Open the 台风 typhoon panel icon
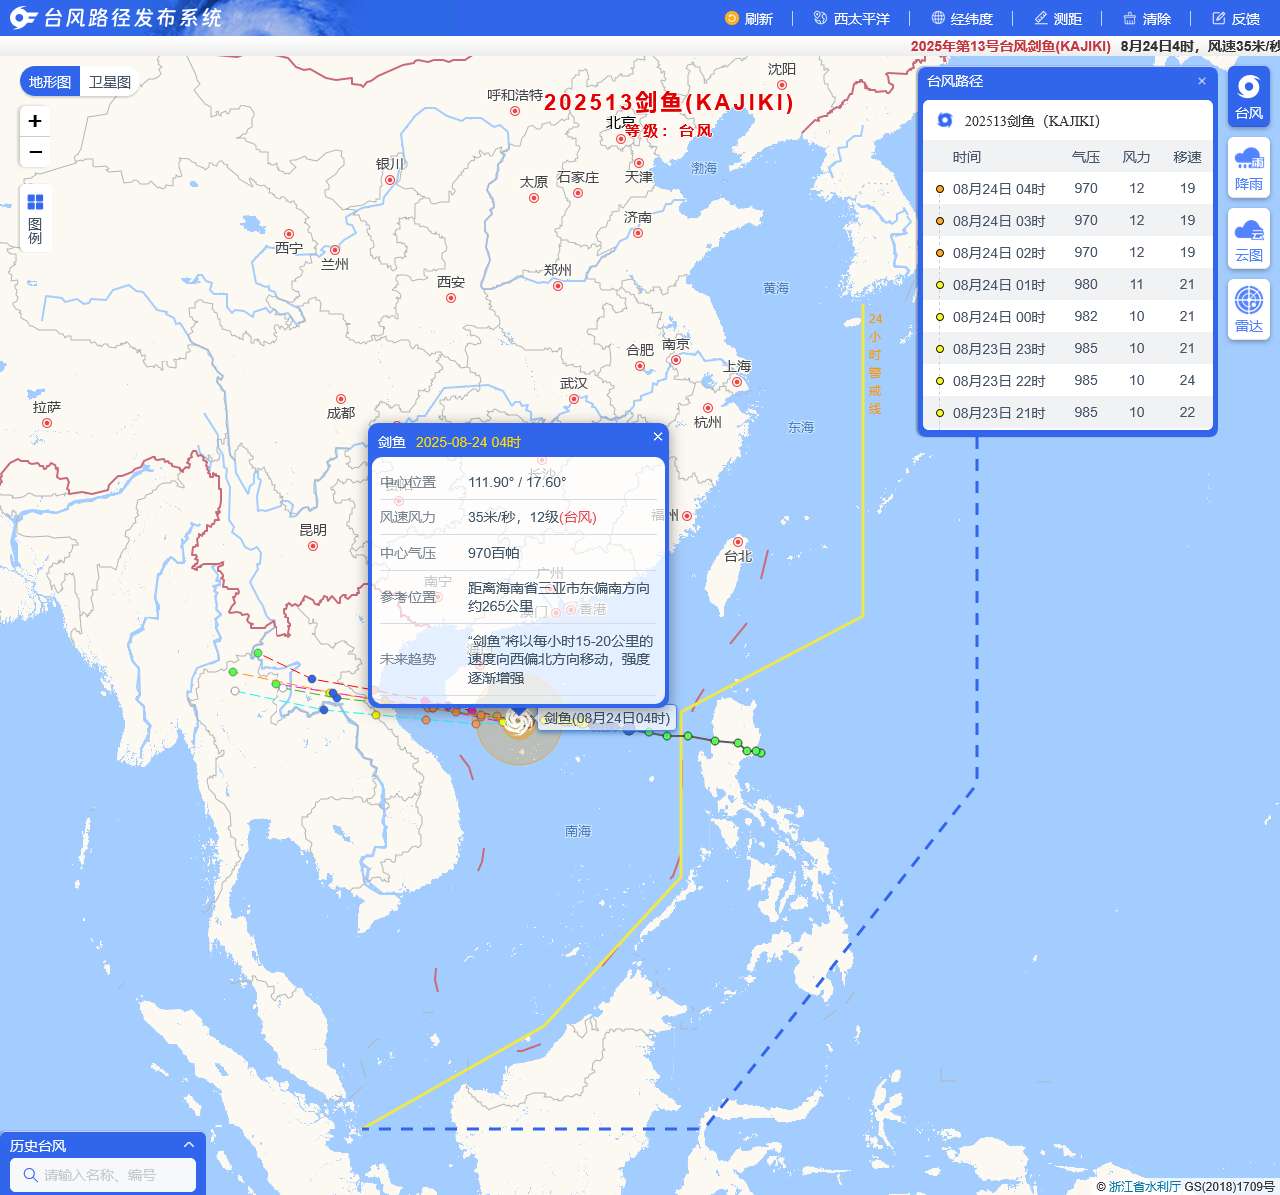Viewport: 1280px width, 1195px height. (x=1248, y=97)
